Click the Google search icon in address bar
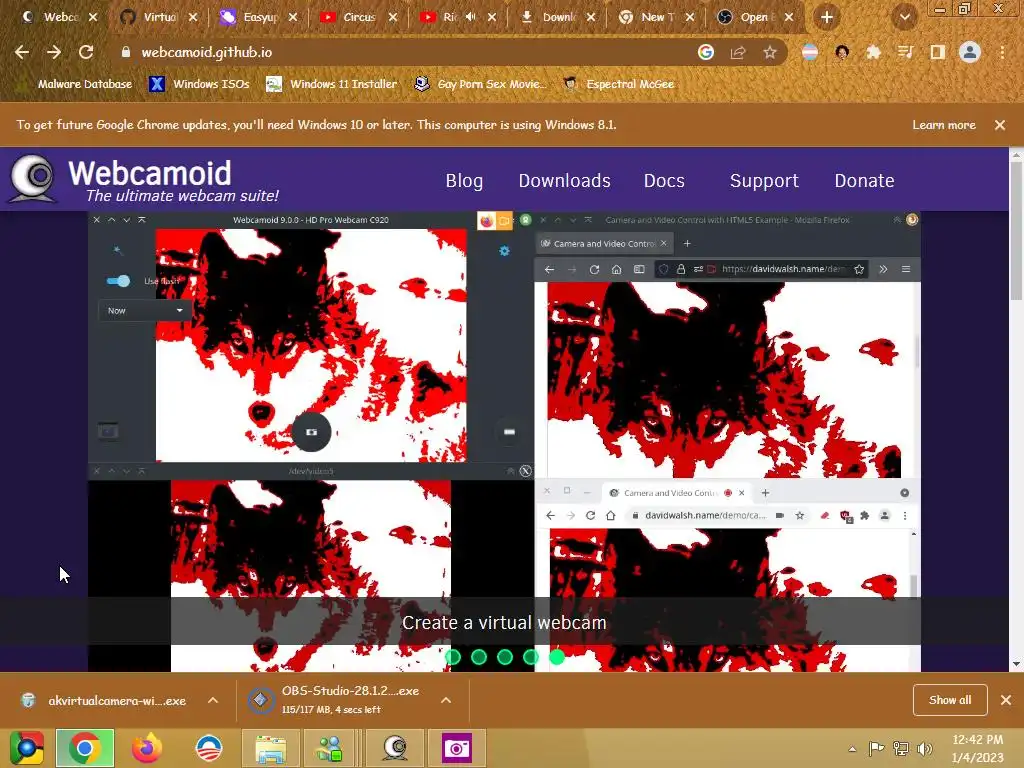 coord(705,52)
